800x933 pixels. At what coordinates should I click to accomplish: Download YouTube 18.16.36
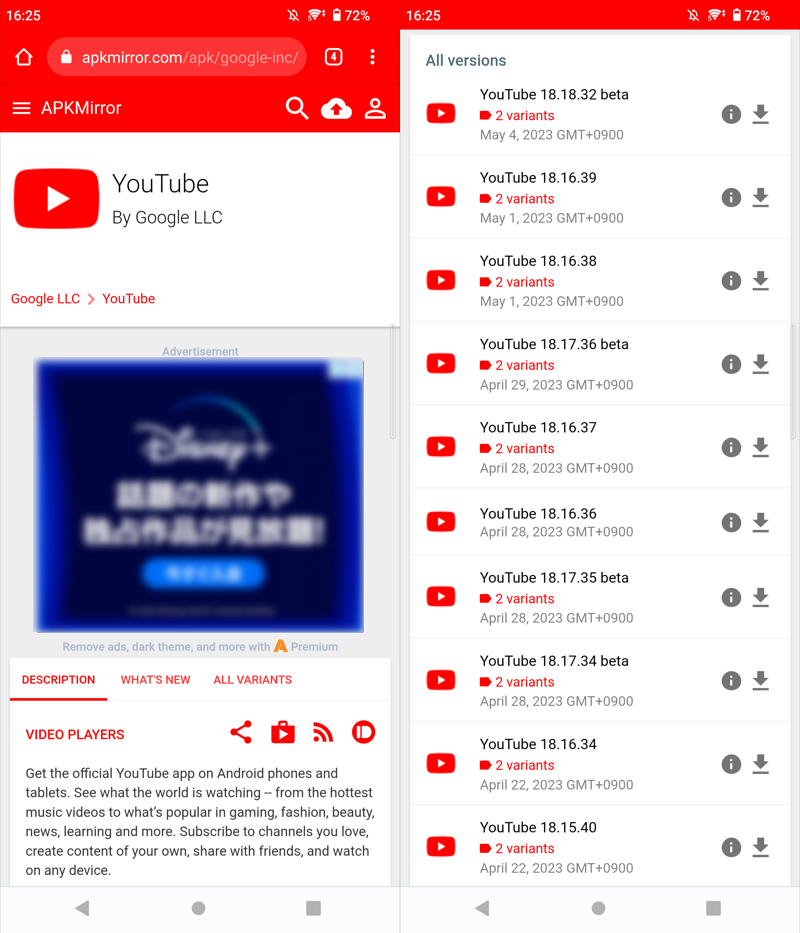tap(761, 522)
